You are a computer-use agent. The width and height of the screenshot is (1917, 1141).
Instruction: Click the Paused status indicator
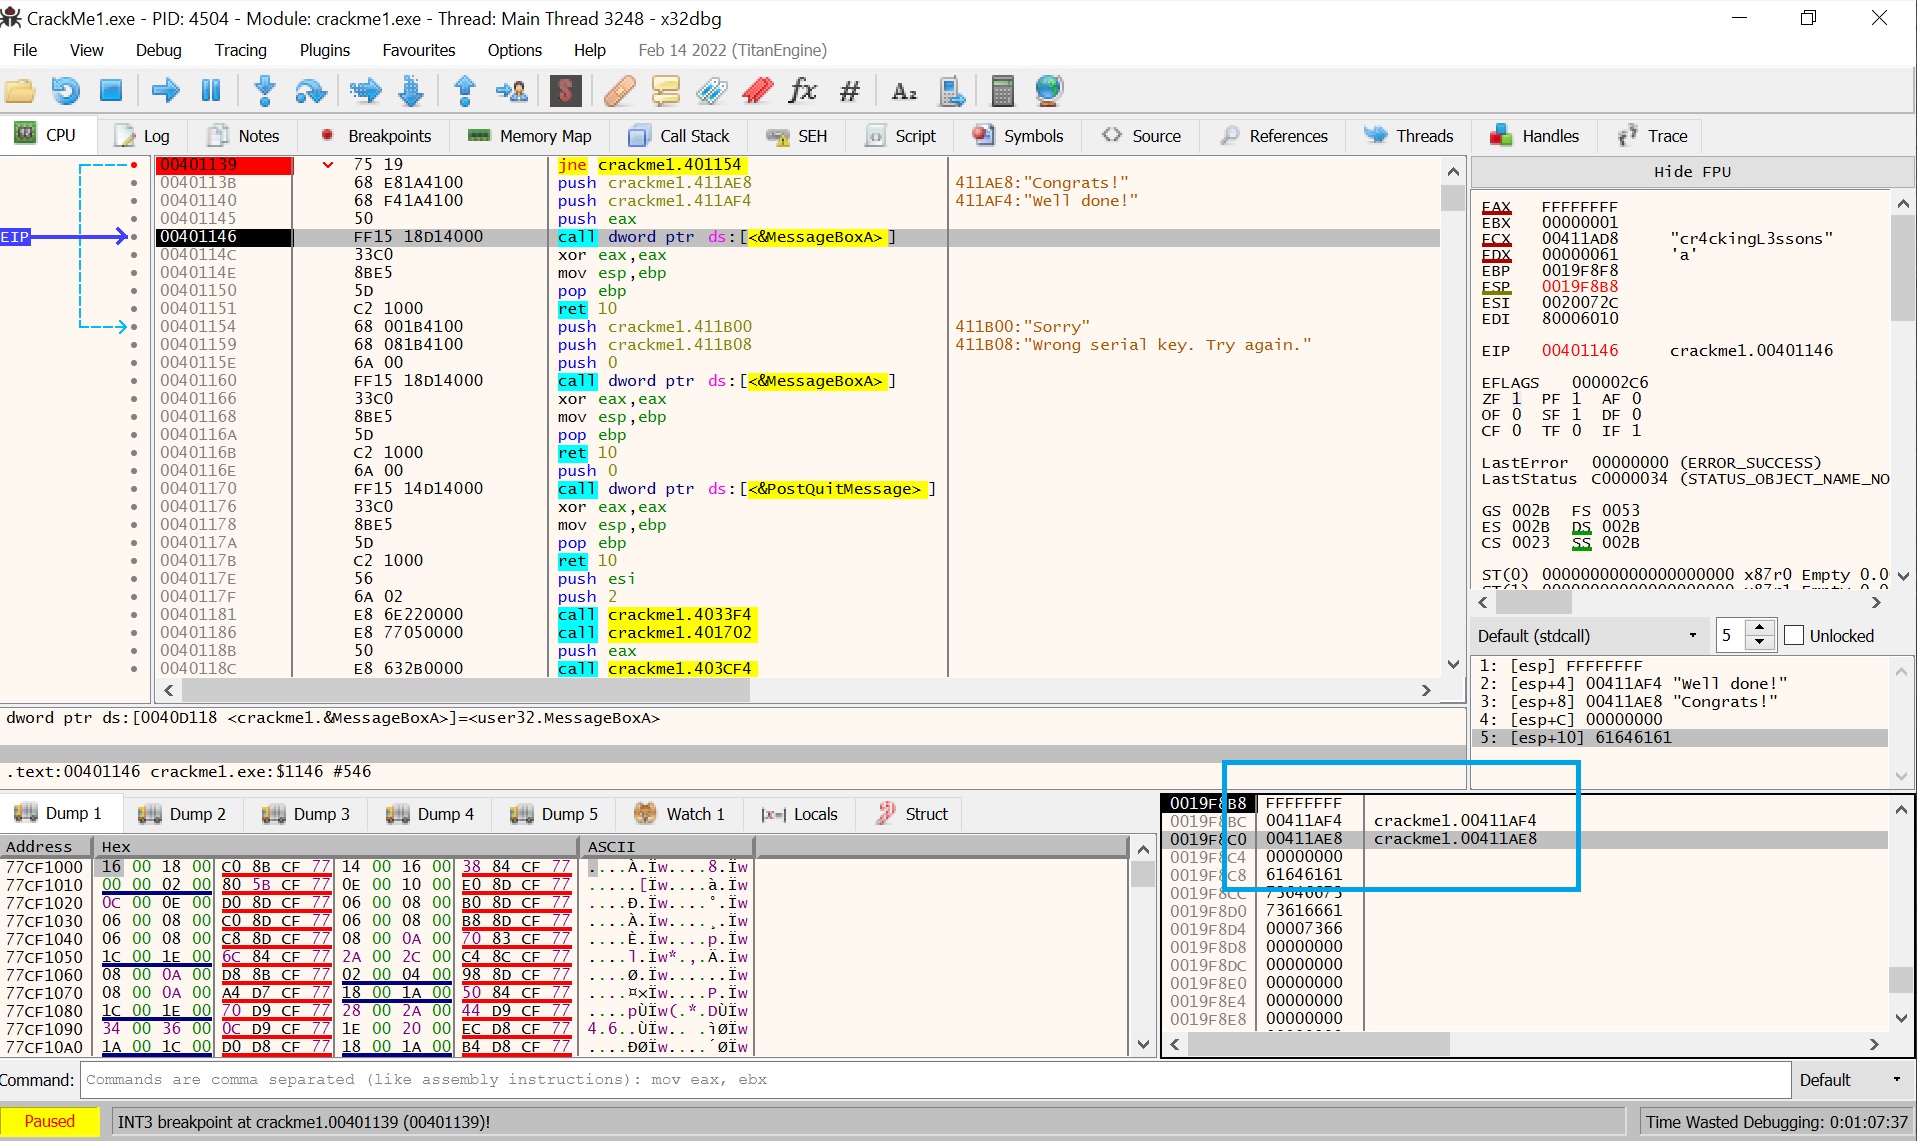click(x=49, y=1121)
